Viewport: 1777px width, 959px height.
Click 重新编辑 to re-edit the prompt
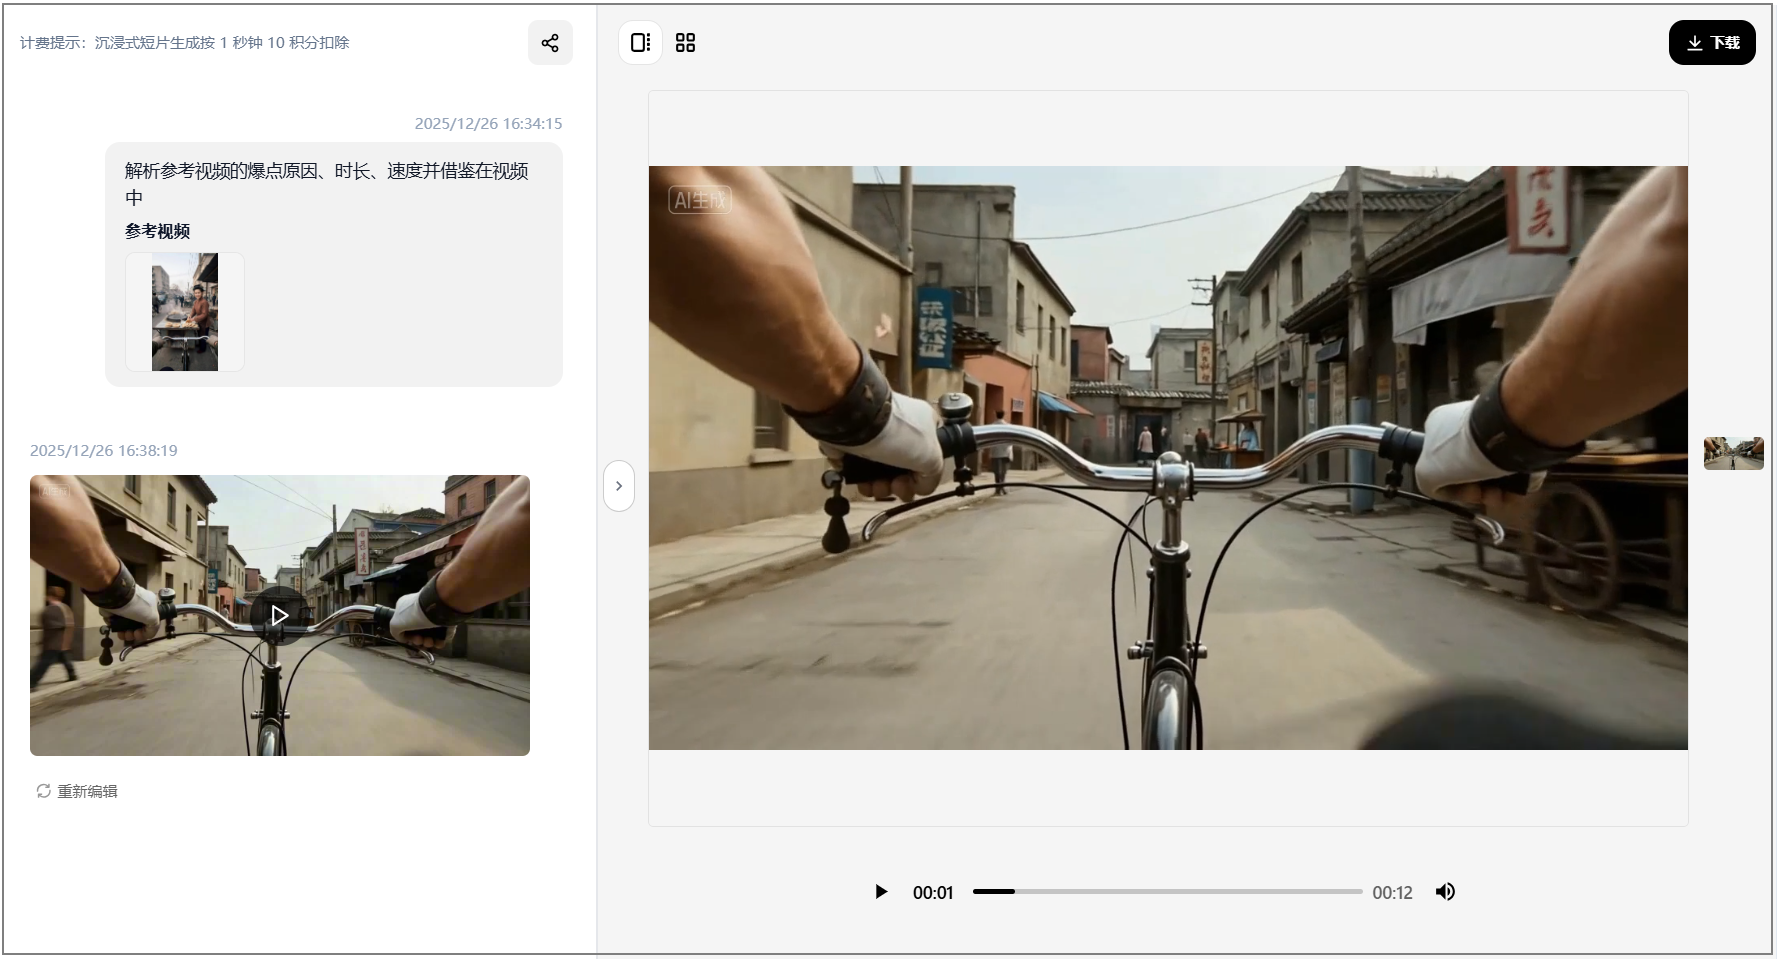(78, 791)
